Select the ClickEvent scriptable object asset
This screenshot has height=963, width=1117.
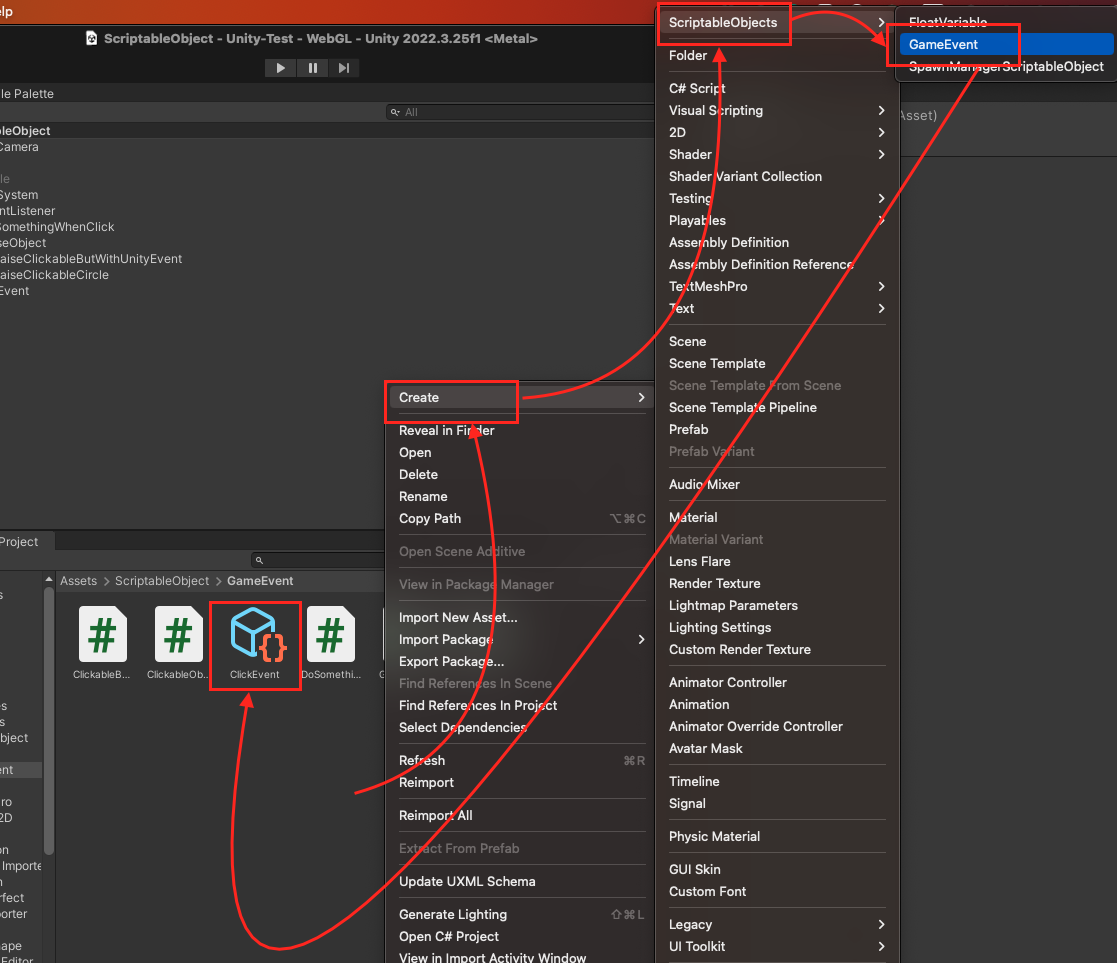254,644
